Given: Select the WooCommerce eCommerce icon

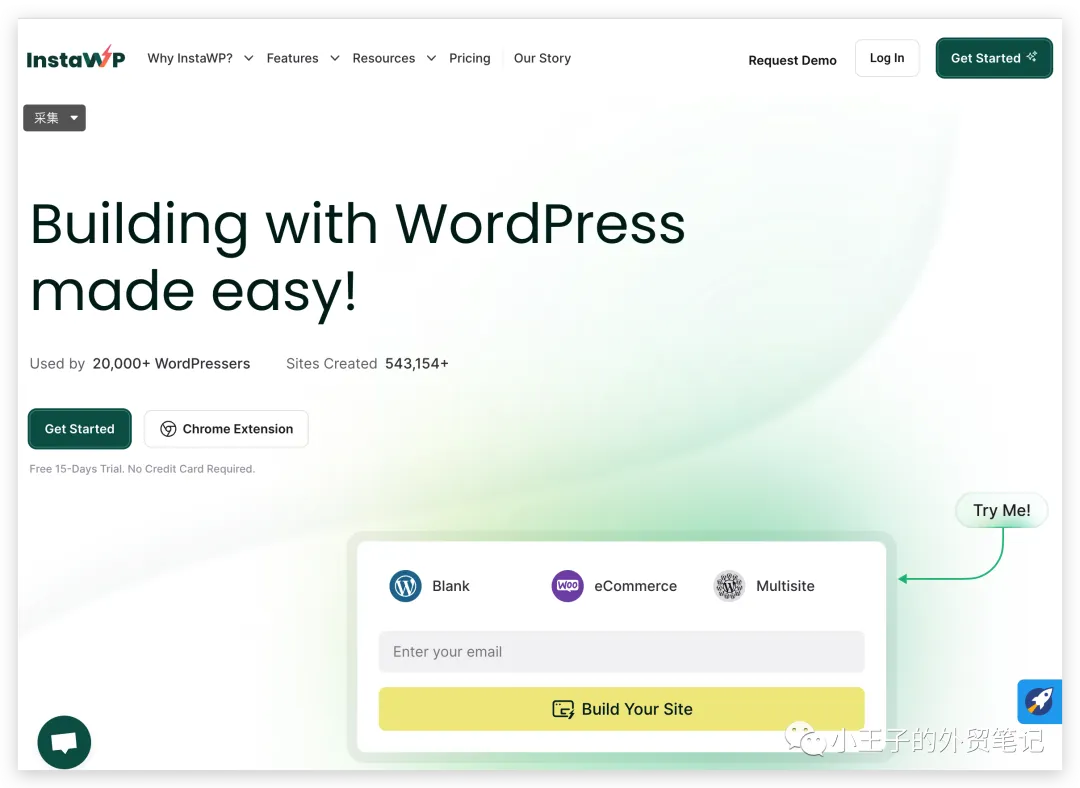Looking at the screenshot, I should tap(568, 586).
